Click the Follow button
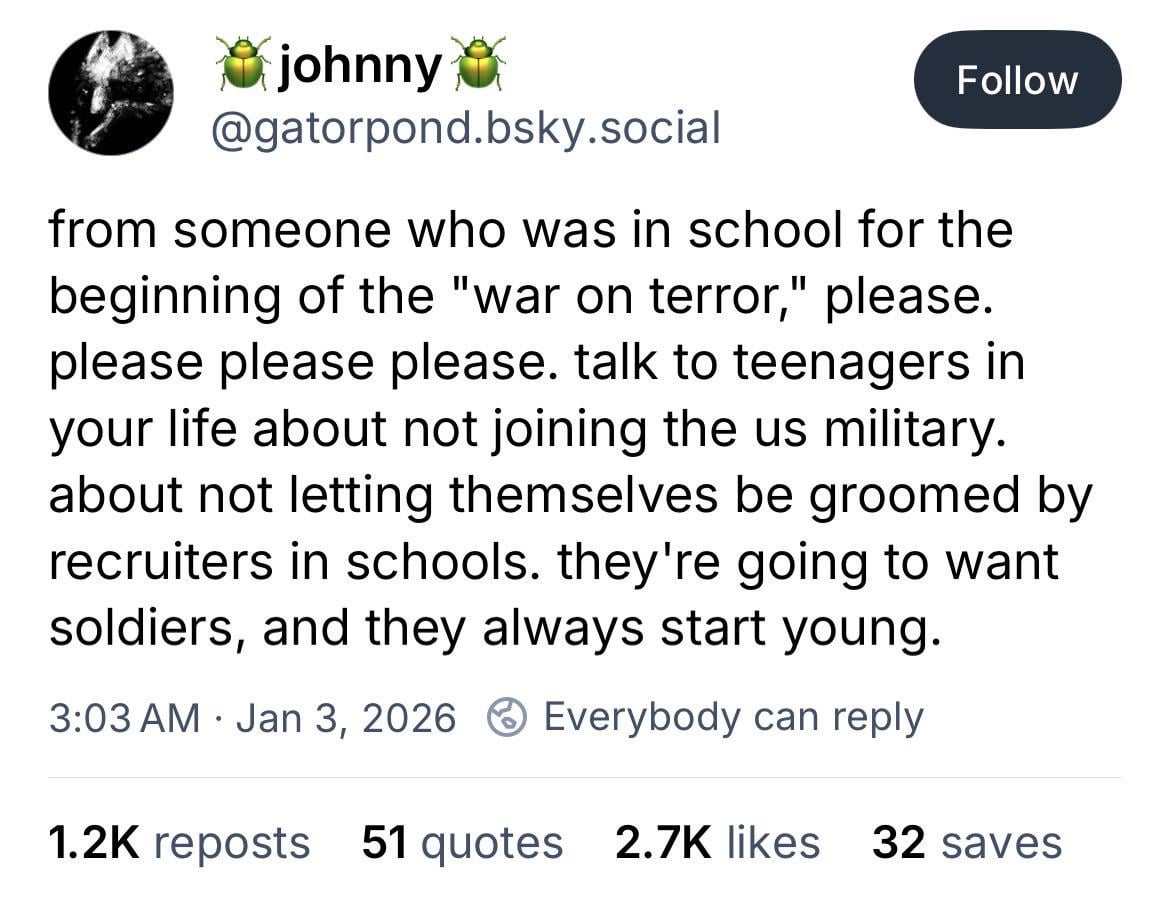 1017,79
